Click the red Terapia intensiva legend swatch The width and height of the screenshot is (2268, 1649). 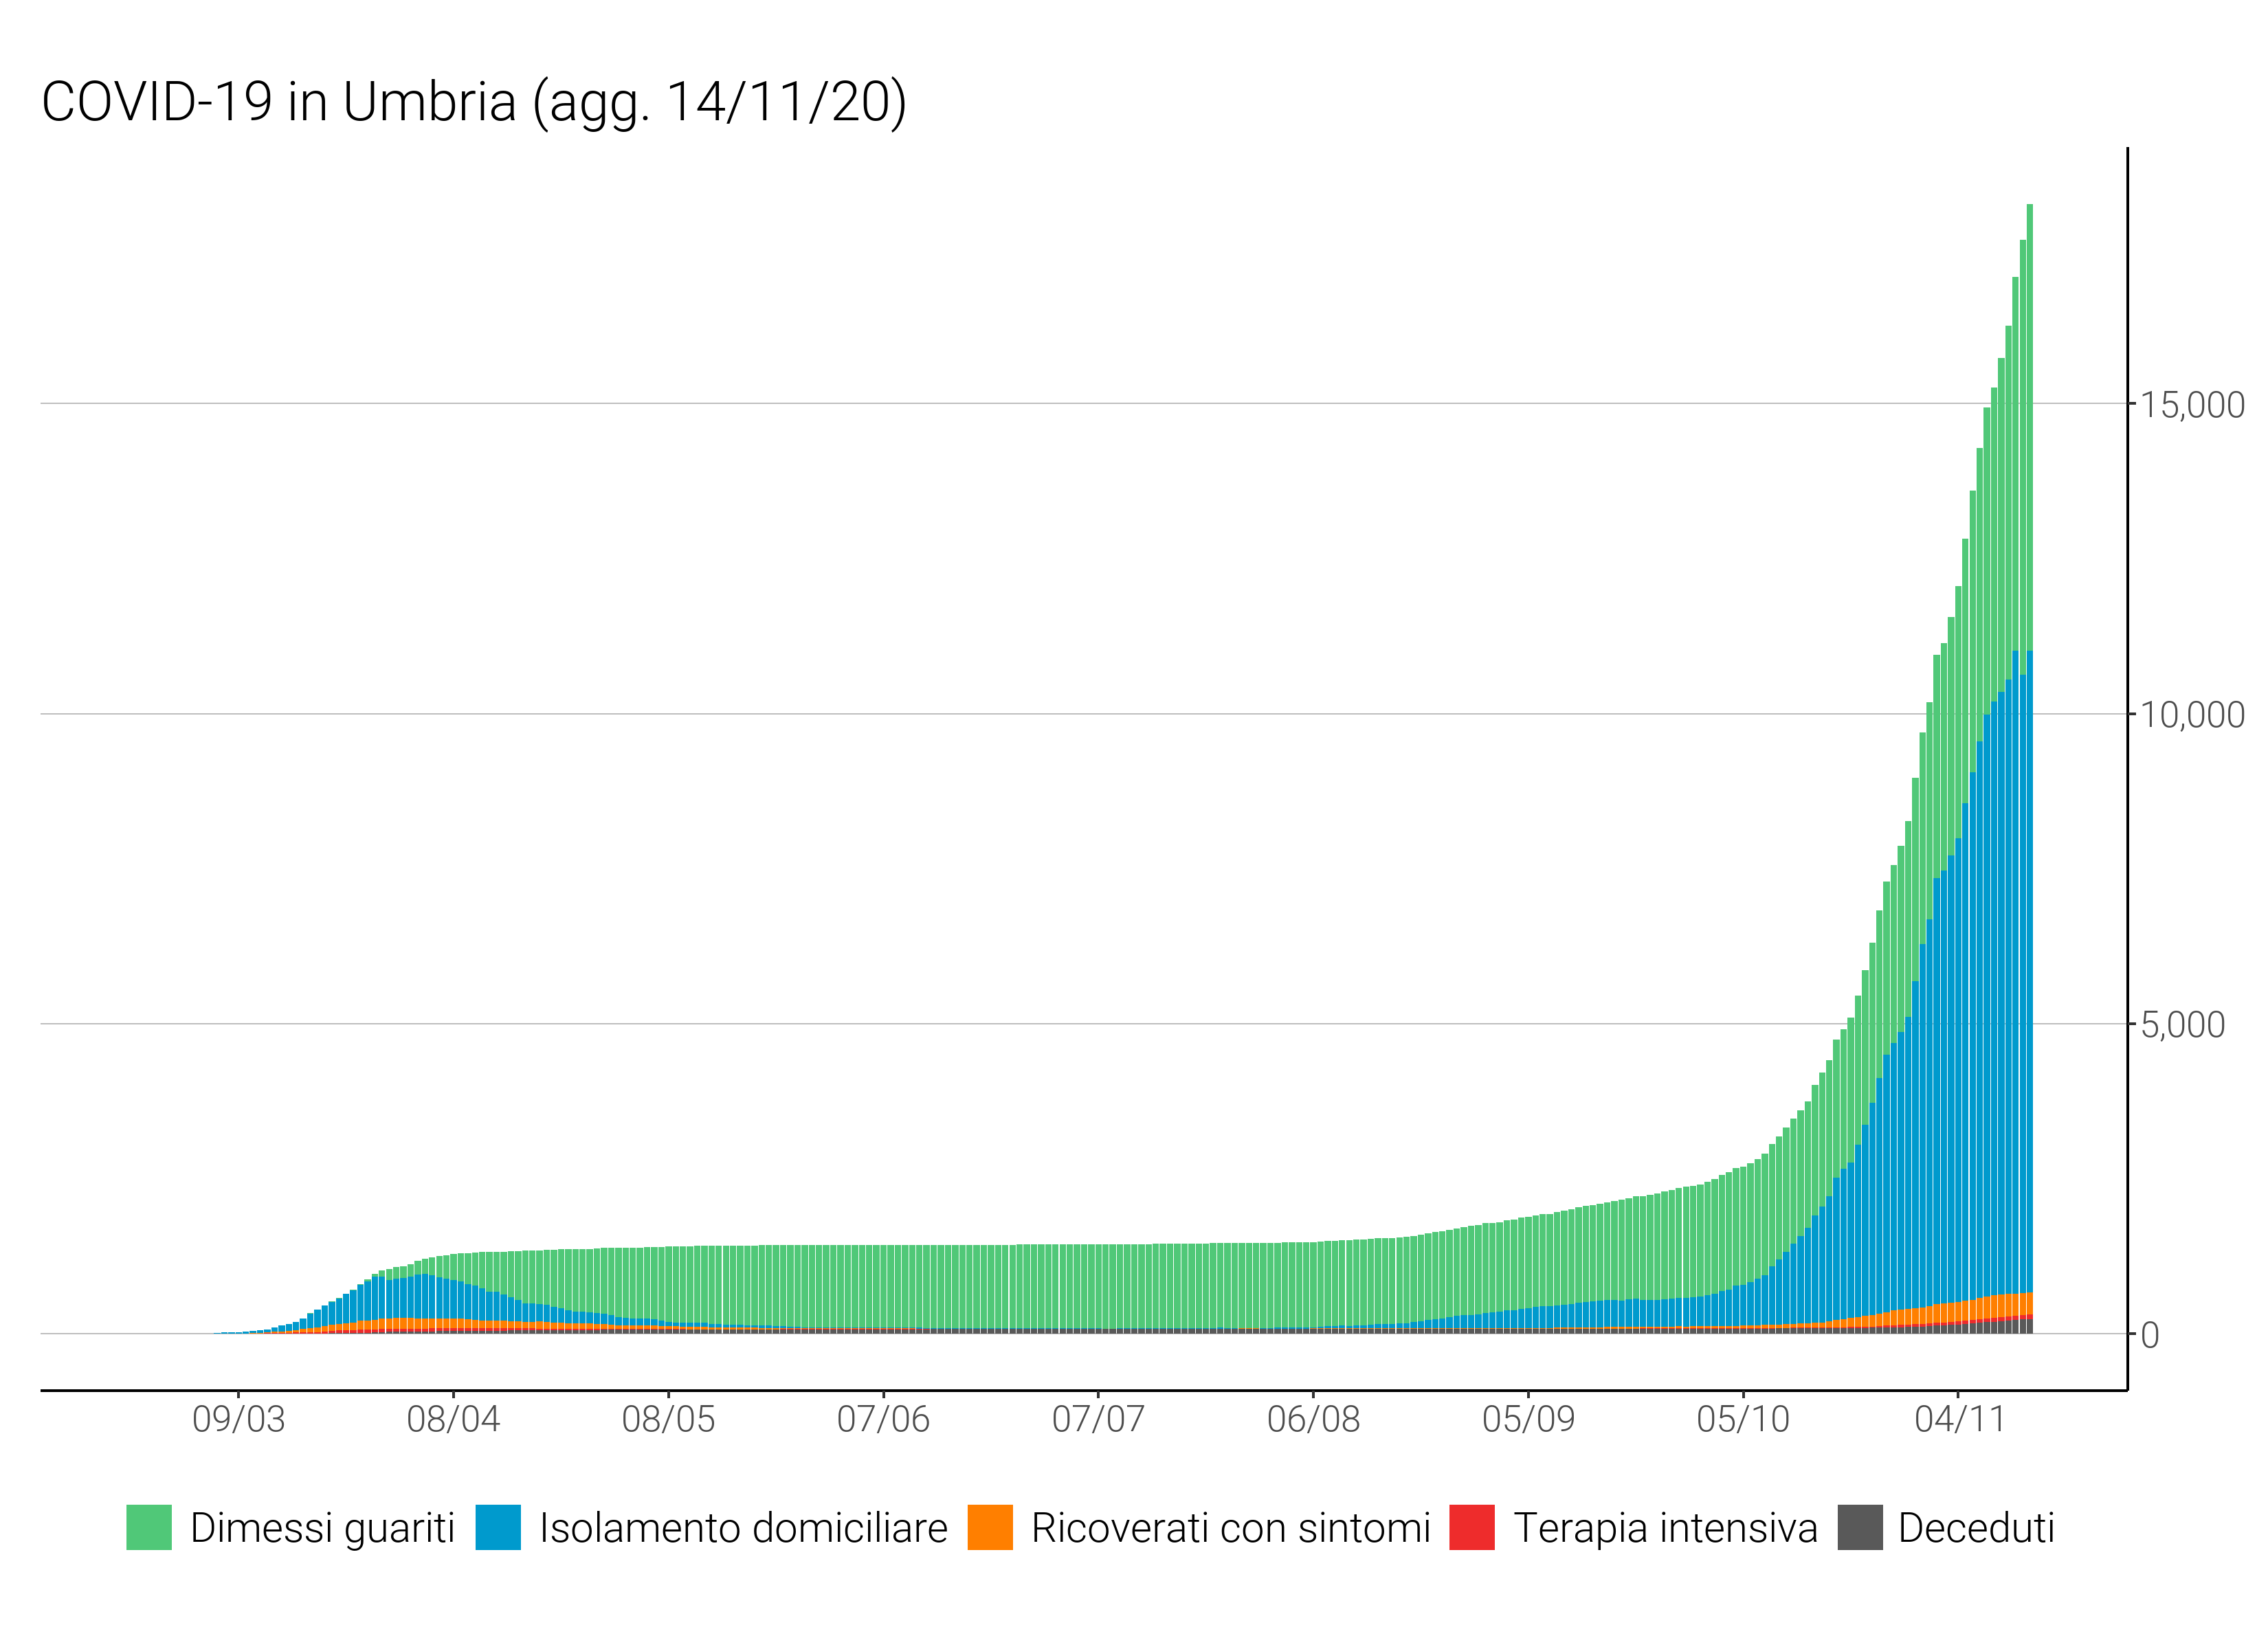(1471, 1527)
